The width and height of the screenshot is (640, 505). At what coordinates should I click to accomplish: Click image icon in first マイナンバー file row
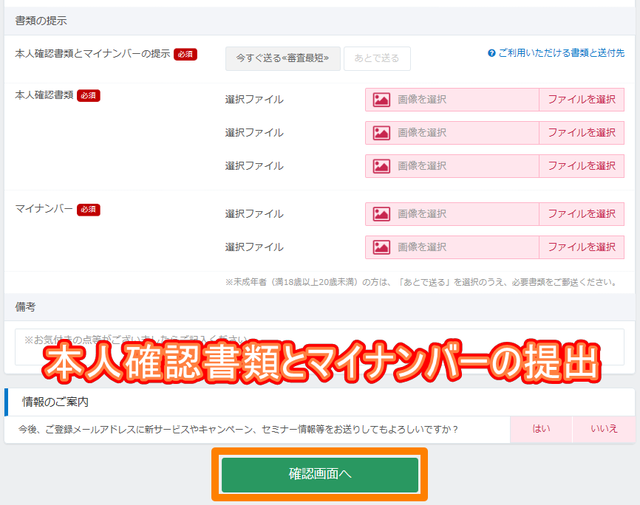[x=381, y=214]
